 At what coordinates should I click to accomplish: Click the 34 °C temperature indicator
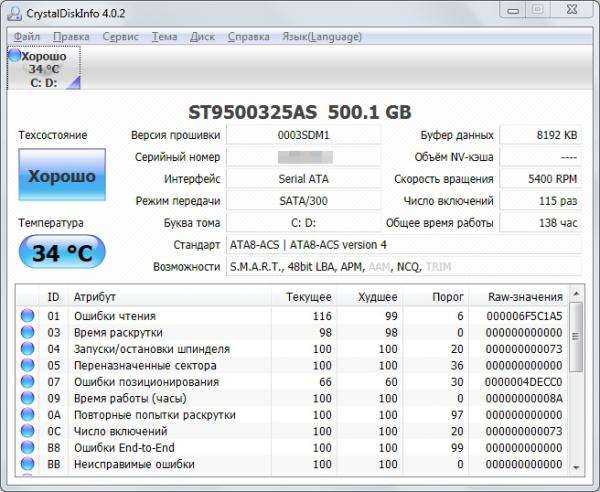coord(61,253)
